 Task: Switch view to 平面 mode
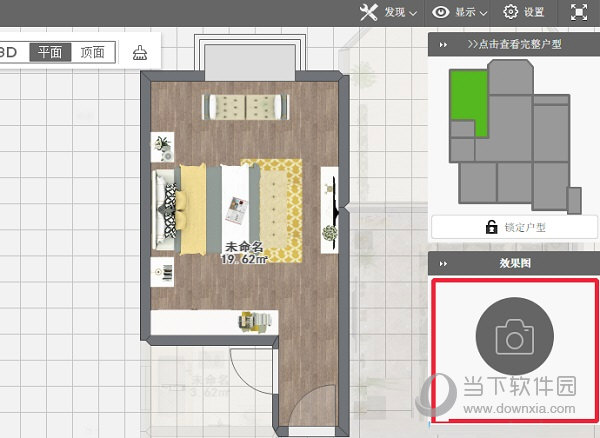50,52
